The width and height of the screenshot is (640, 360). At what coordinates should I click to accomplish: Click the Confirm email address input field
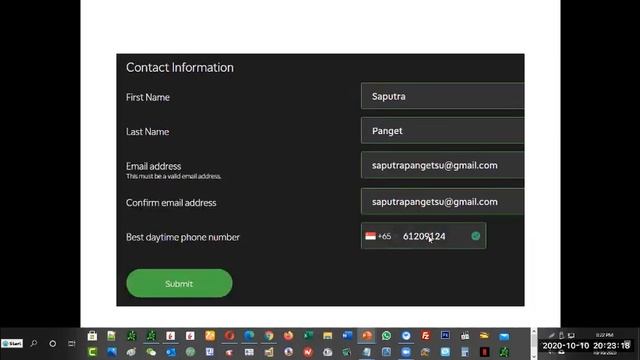[x=442, y=202]
